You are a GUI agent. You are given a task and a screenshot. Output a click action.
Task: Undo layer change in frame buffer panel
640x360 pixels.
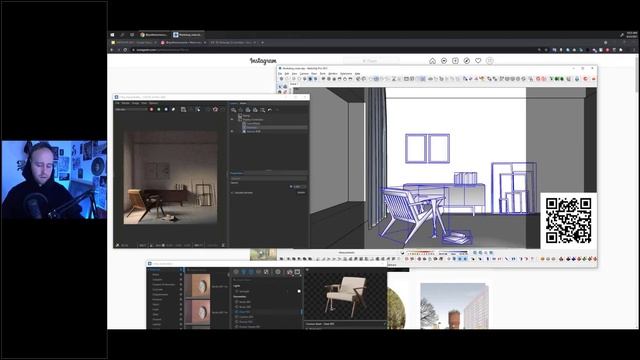[x=269, y=110]
